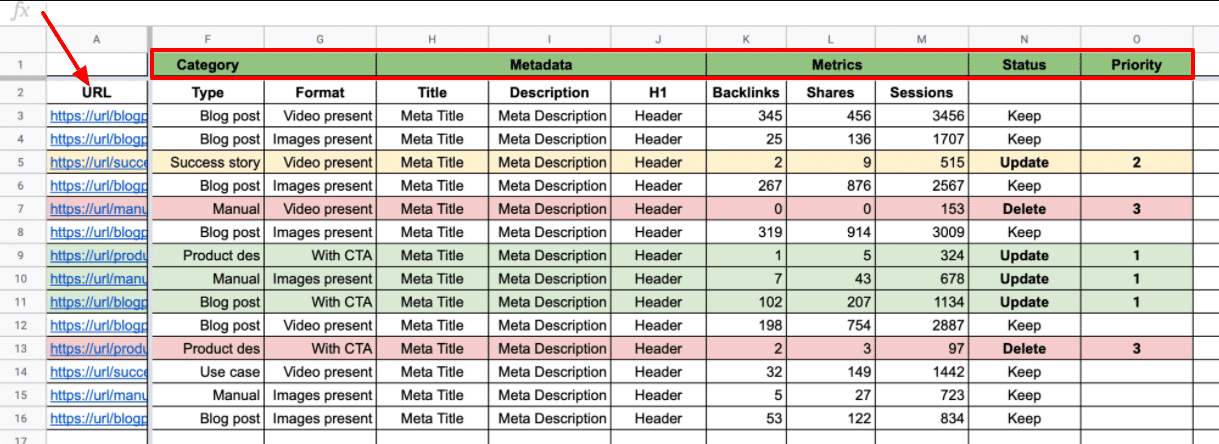Click the URL heading cell in column A
The height and width of the screenshot is (444, 1219).
[97, 92]
